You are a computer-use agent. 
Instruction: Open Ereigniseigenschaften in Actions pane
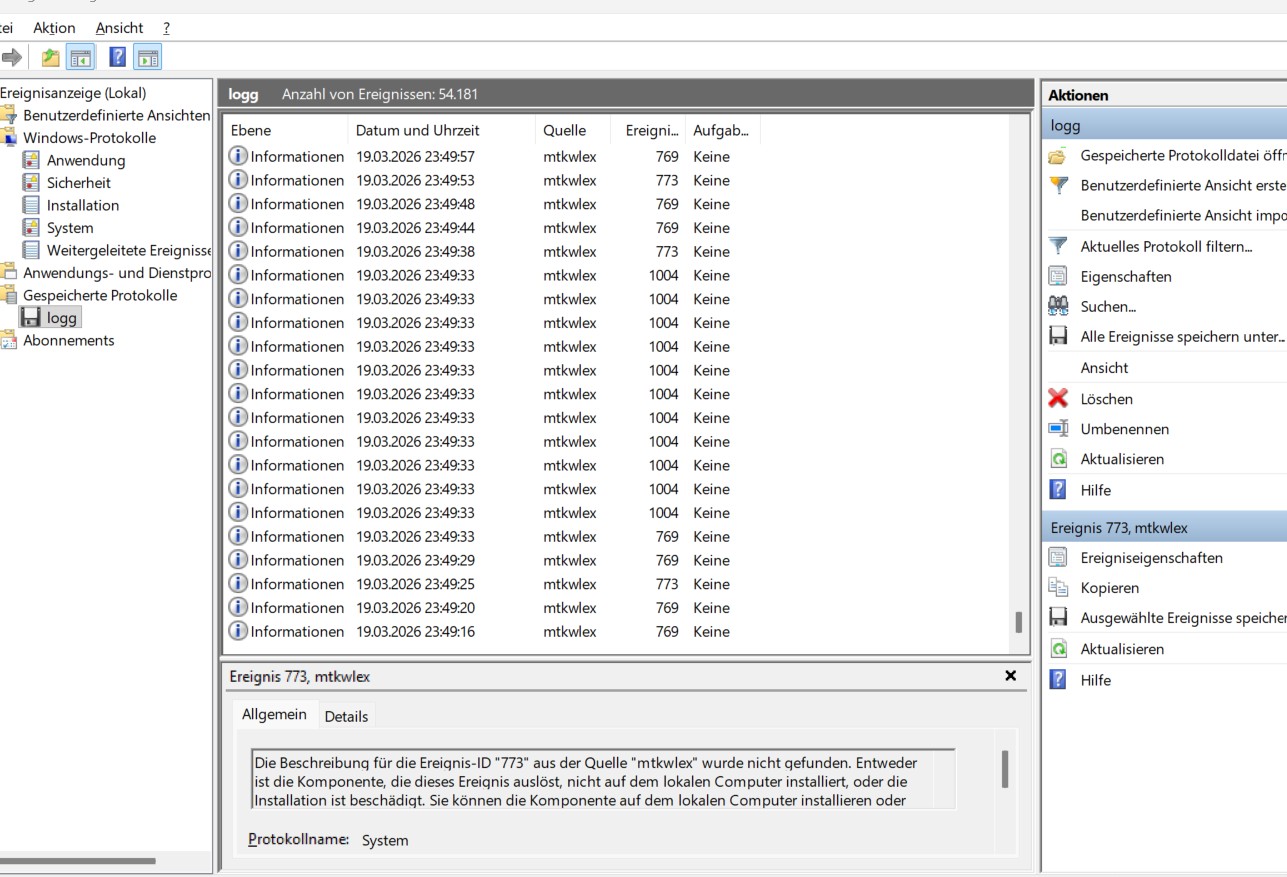(1151, 558)
